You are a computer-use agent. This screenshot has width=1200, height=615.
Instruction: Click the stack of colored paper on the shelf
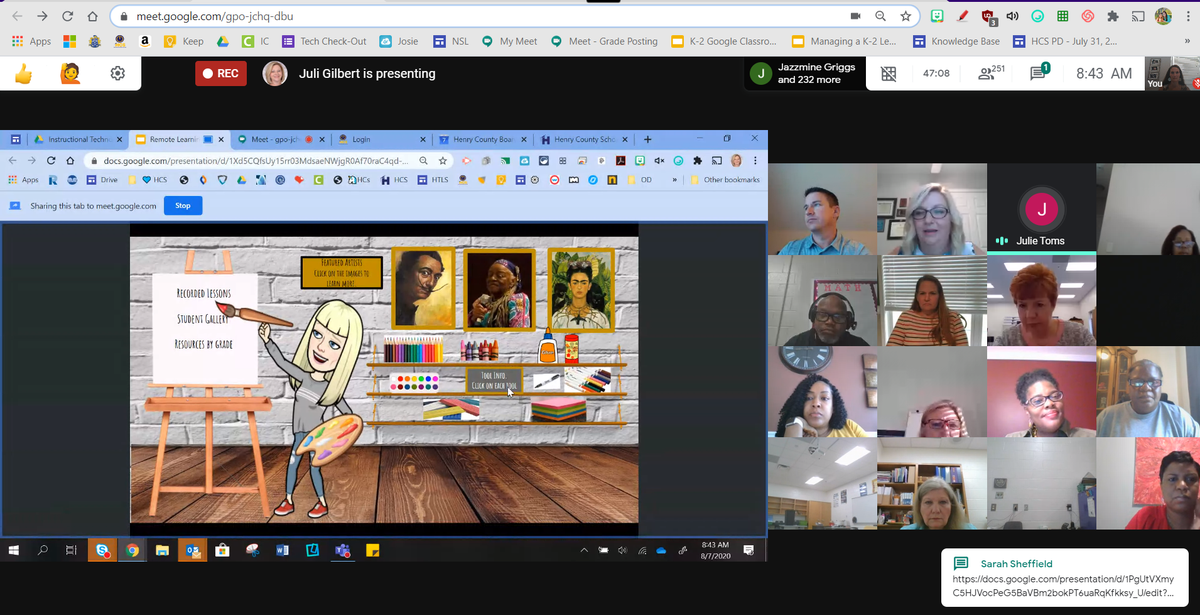coord(558,409)
